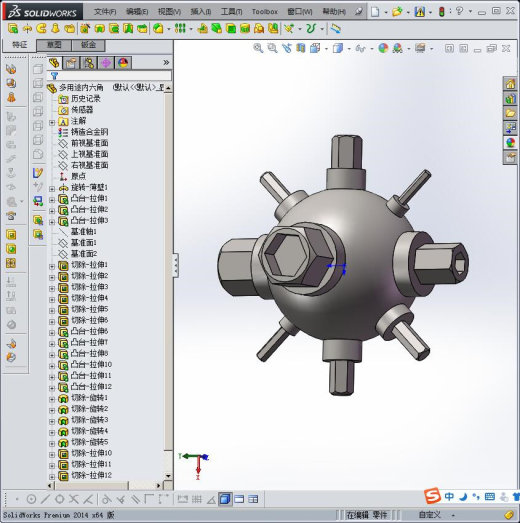Open the 工具(T) menu
The image size is (520, 523).
pos(231,12)
